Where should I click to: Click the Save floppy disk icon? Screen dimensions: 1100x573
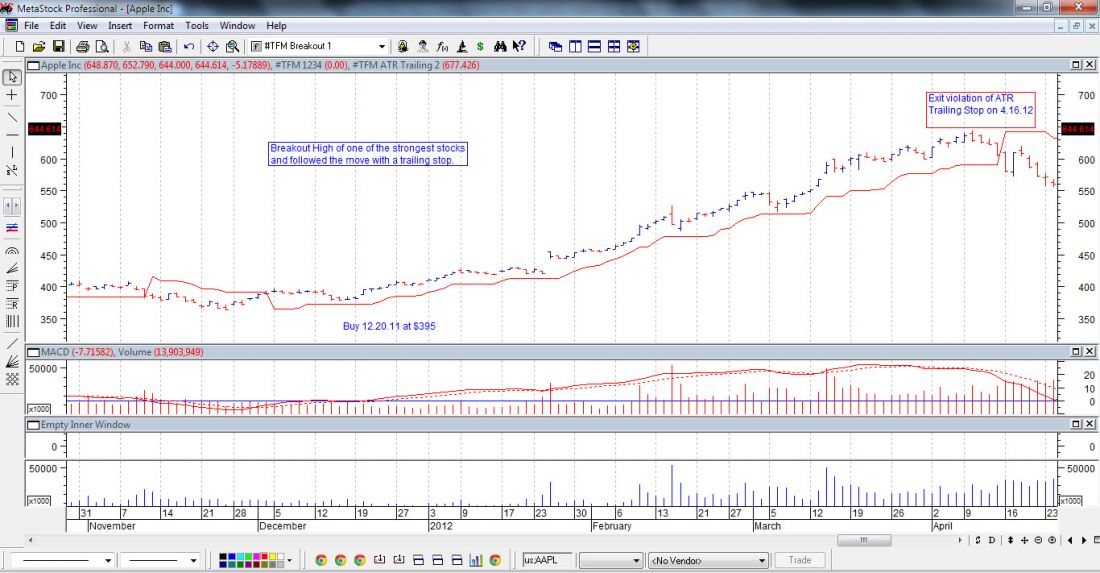point(59,46)
